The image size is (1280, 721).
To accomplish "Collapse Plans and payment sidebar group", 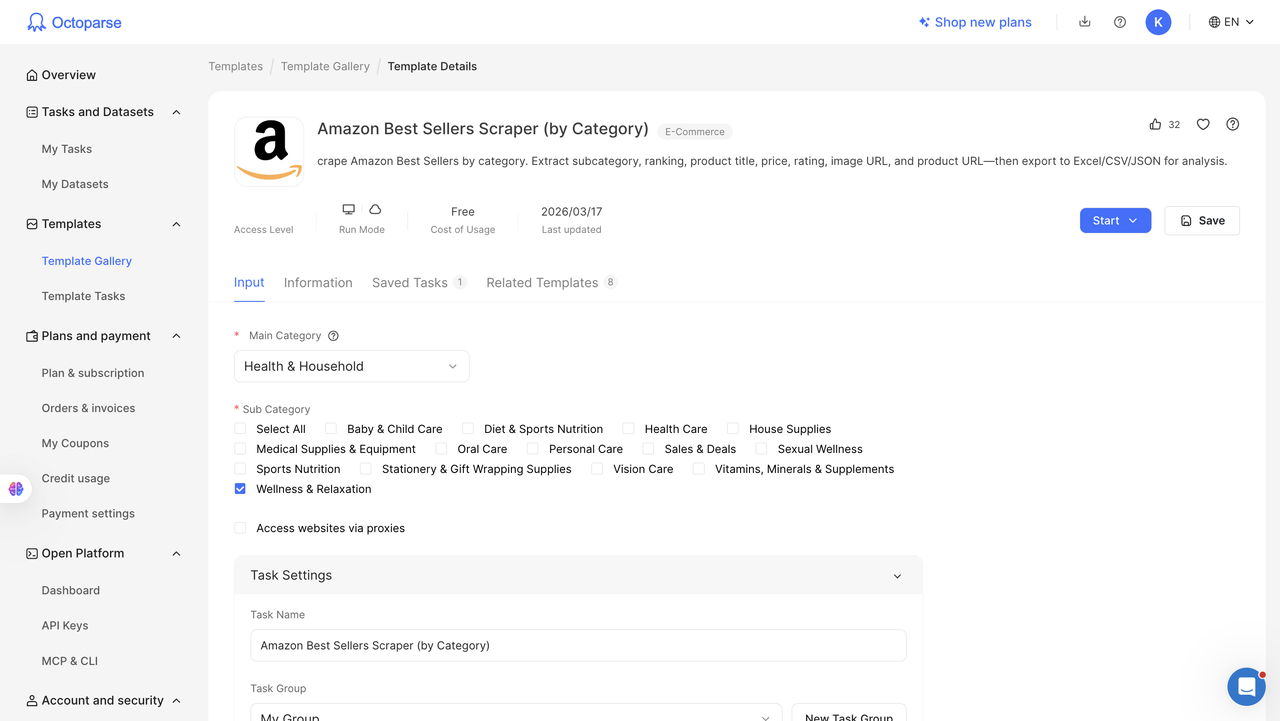I will (x=176, y=336).
